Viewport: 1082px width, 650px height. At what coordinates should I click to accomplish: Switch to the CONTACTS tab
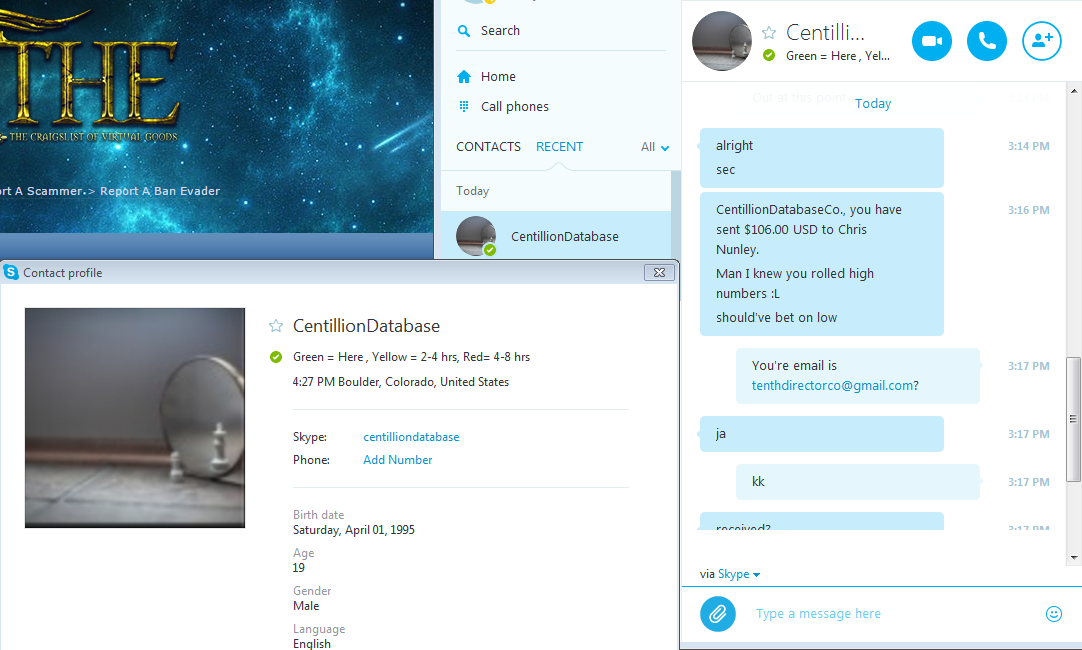489,146
